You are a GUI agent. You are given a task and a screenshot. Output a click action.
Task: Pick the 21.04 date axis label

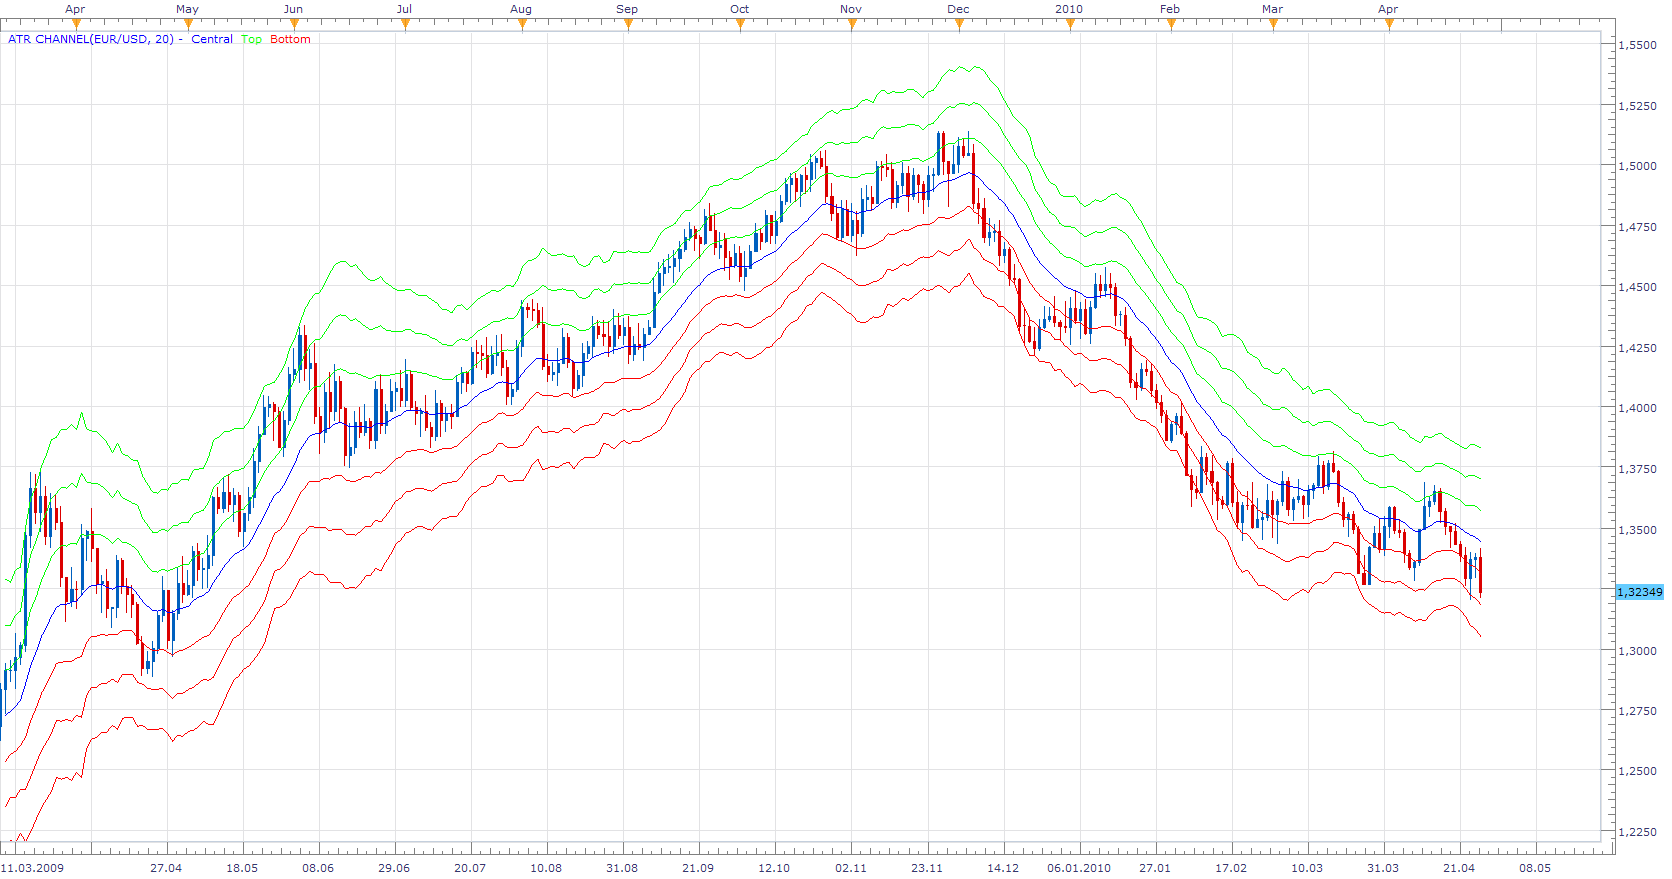coord(1459,867)
